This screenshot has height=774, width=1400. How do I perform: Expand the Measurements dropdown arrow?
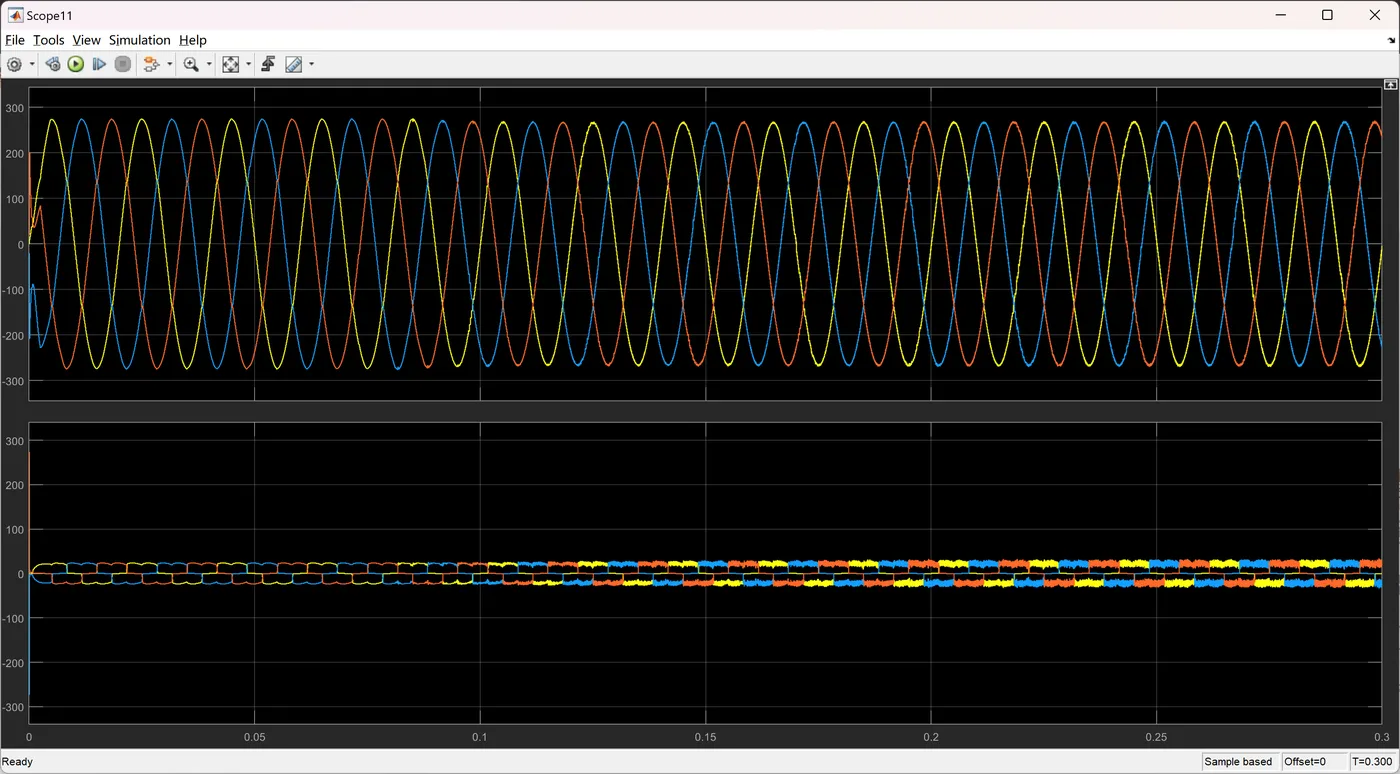(x=312, y=64)
